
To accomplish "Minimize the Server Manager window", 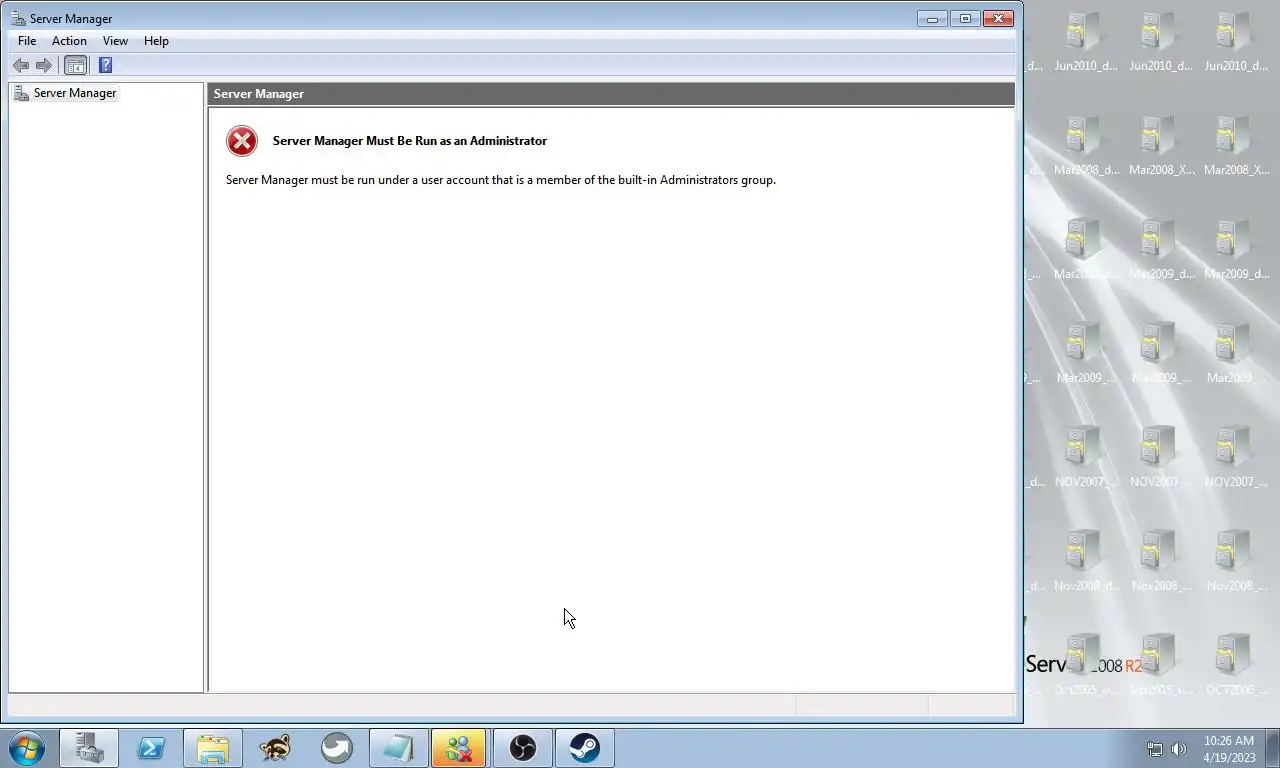I will click(x=932, y=18).
